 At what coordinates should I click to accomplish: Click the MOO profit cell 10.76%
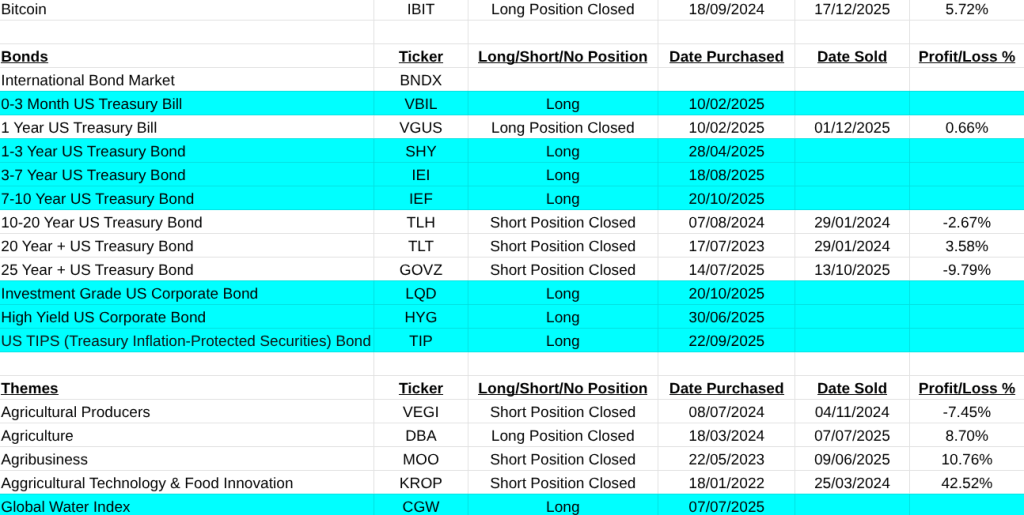(966, 460)
